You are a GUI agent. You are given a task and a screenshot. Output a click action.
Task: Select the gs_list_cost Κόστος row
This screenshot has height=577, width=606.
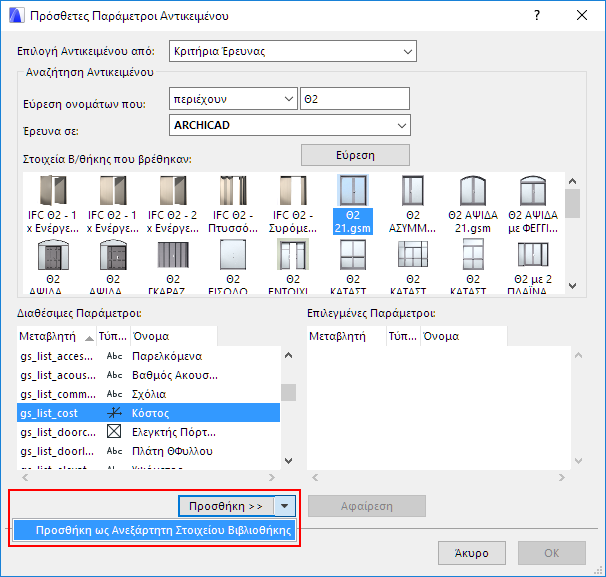pyautogui.click(x=148, y=413)
